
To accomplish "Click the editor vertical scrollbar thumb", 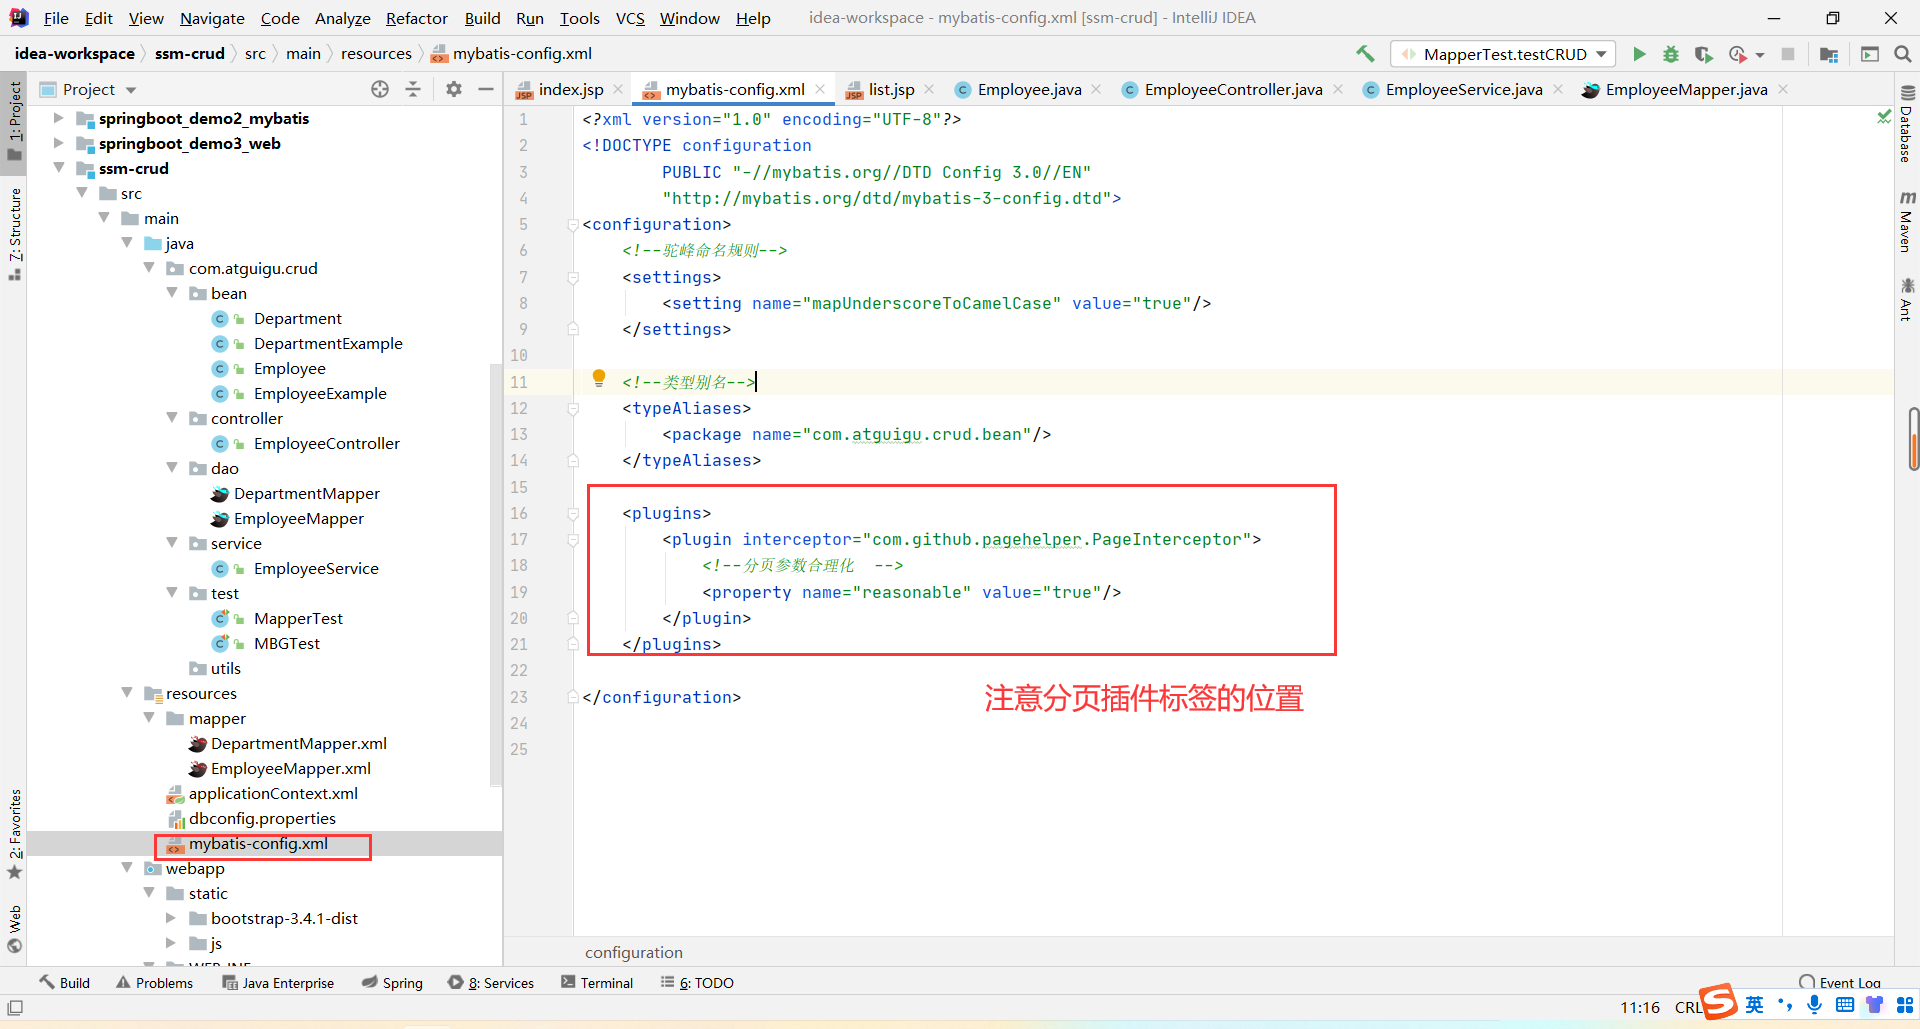I will (1913, 439).
